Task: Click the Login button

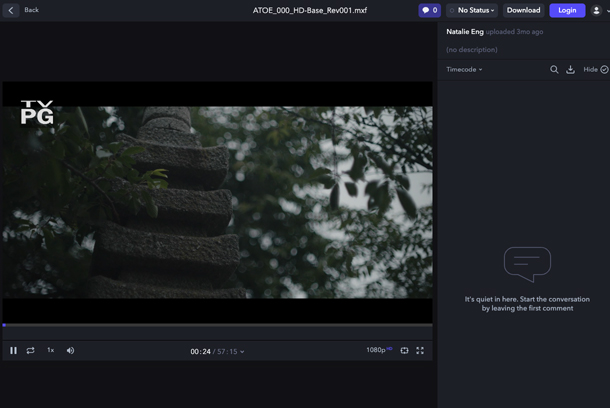Action: (567, 11)
